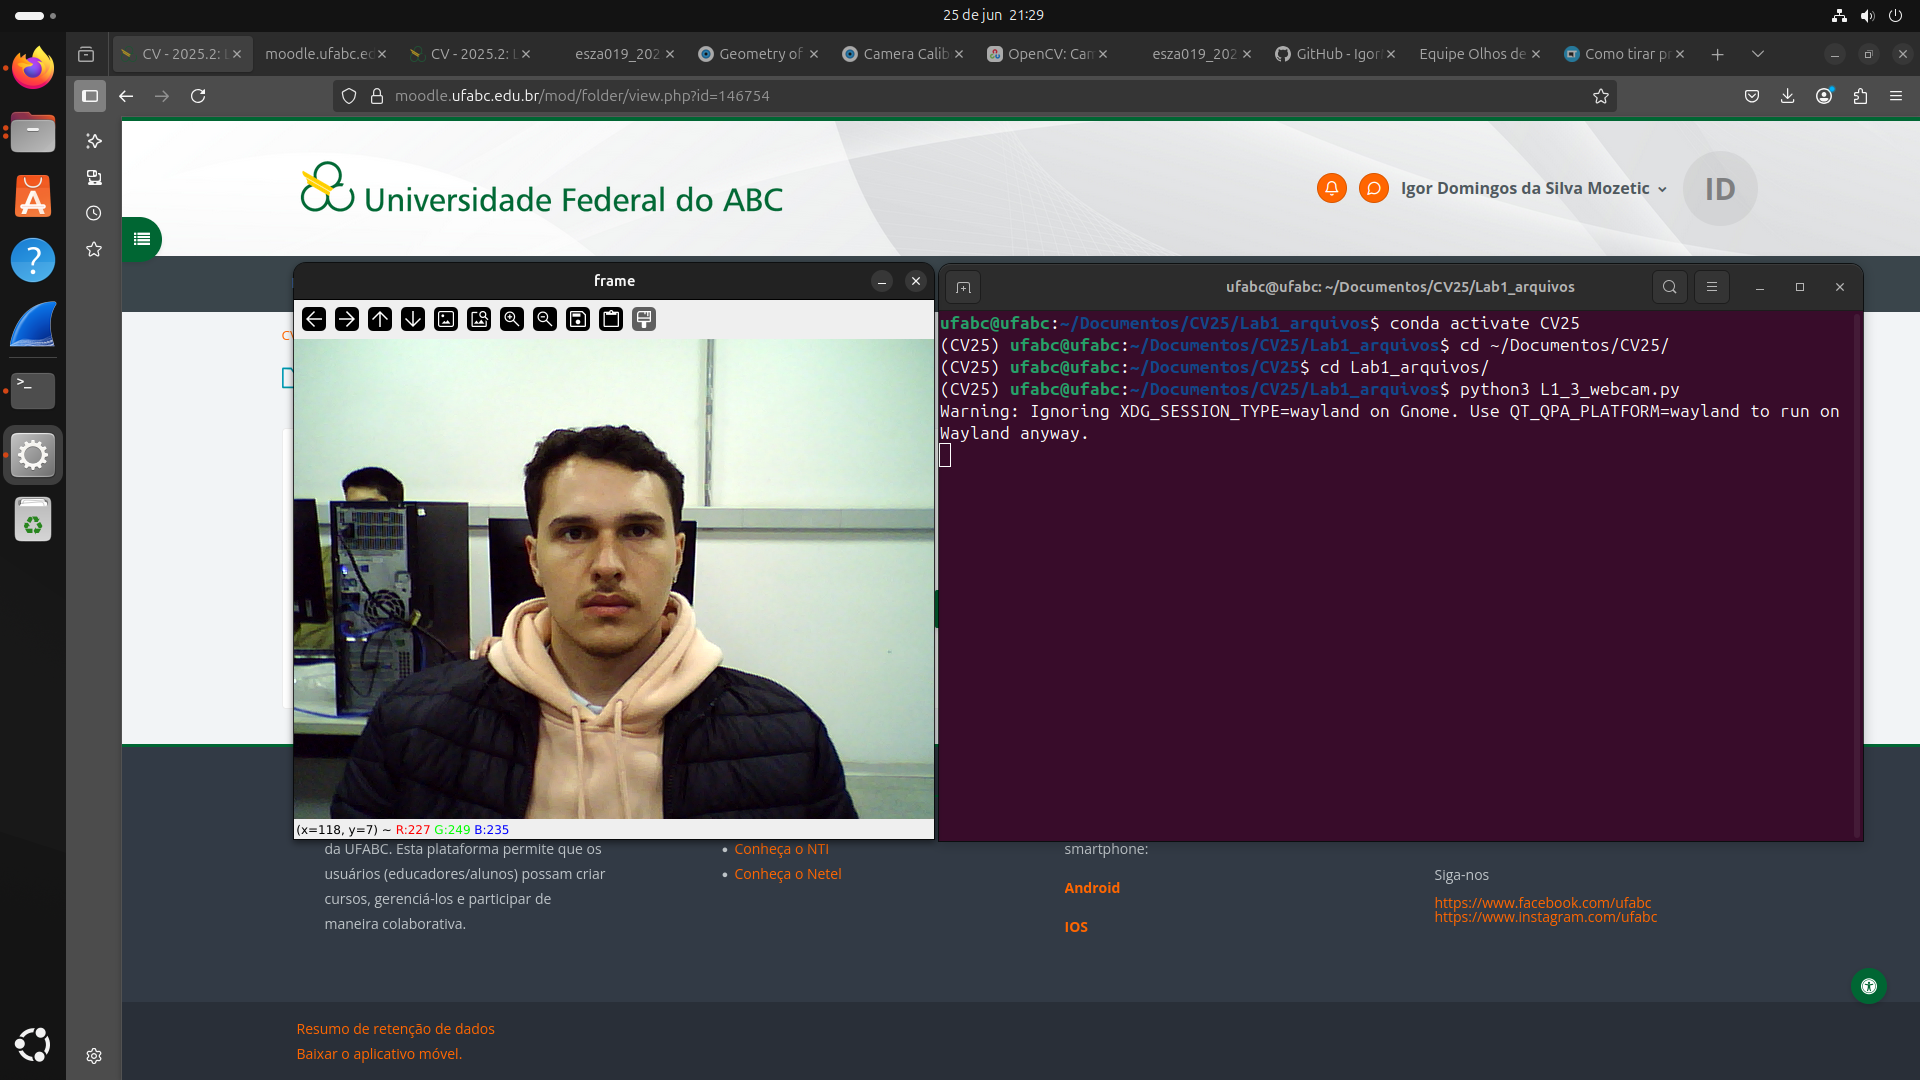1920x1080 pixels.
Task: Open the Conheça o Netel link
Action: click(x=788, y=874)
